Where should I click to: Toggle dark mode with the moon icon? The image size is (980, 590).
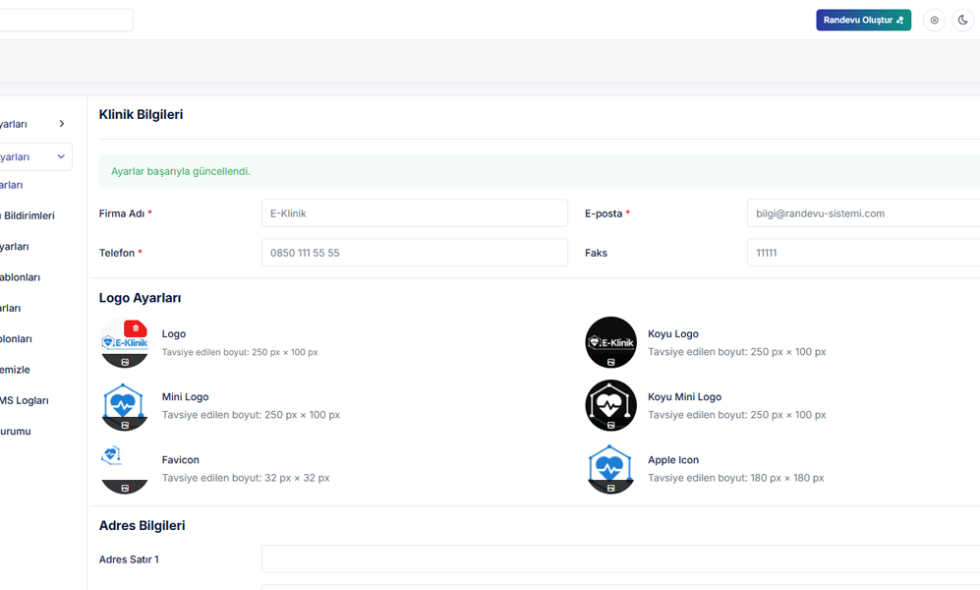(962, 20)
